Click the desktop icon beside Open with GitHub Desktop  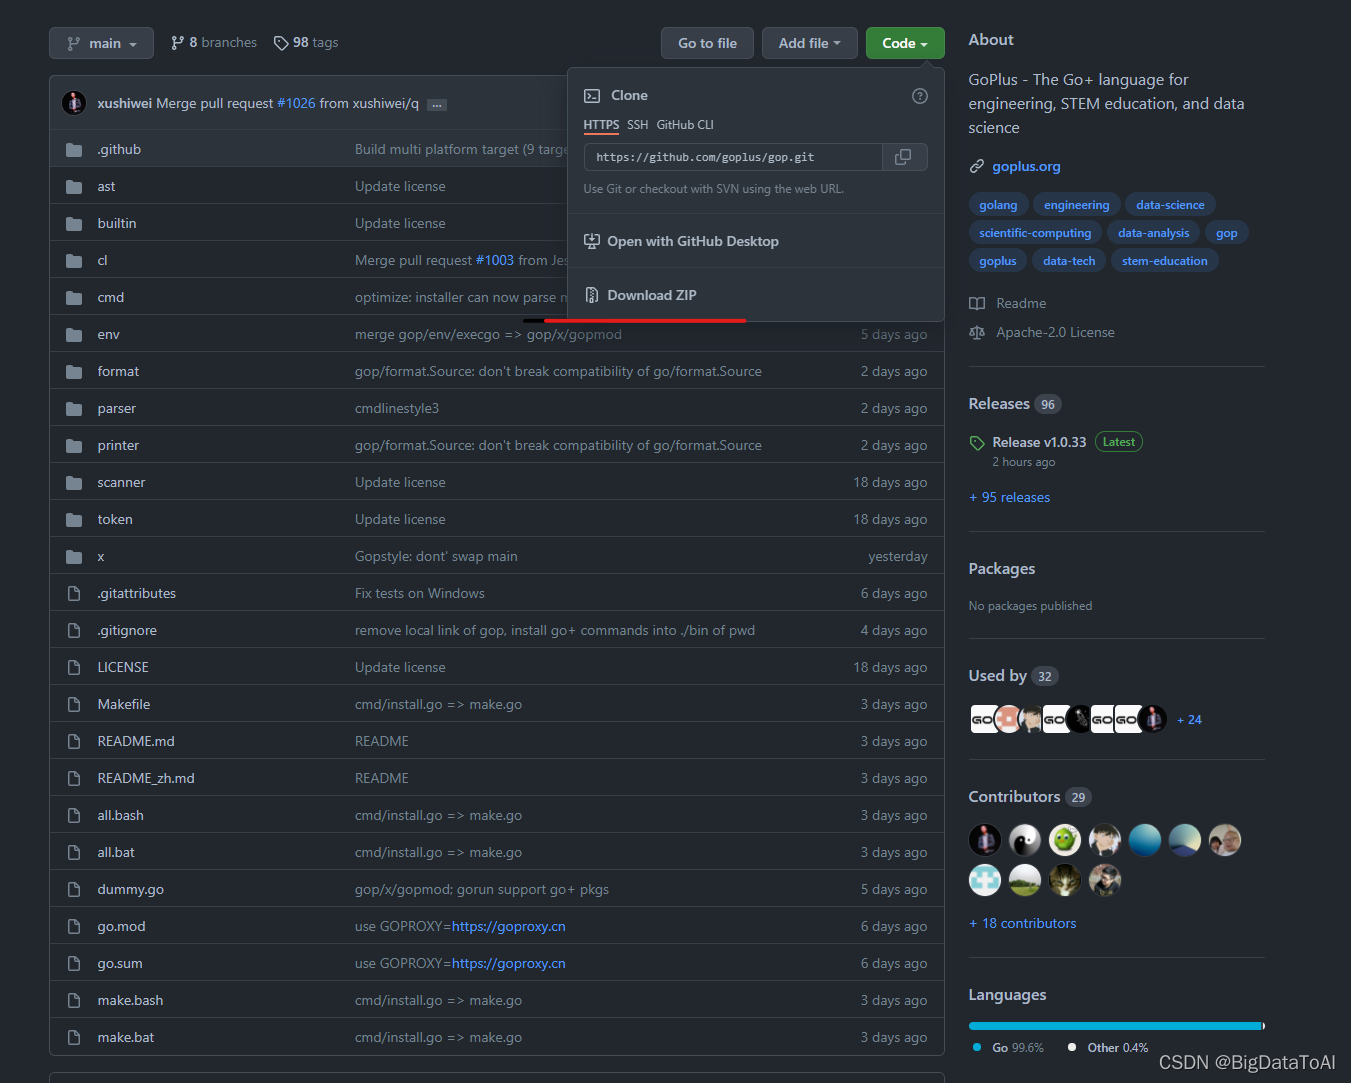(x=592, y=241)
